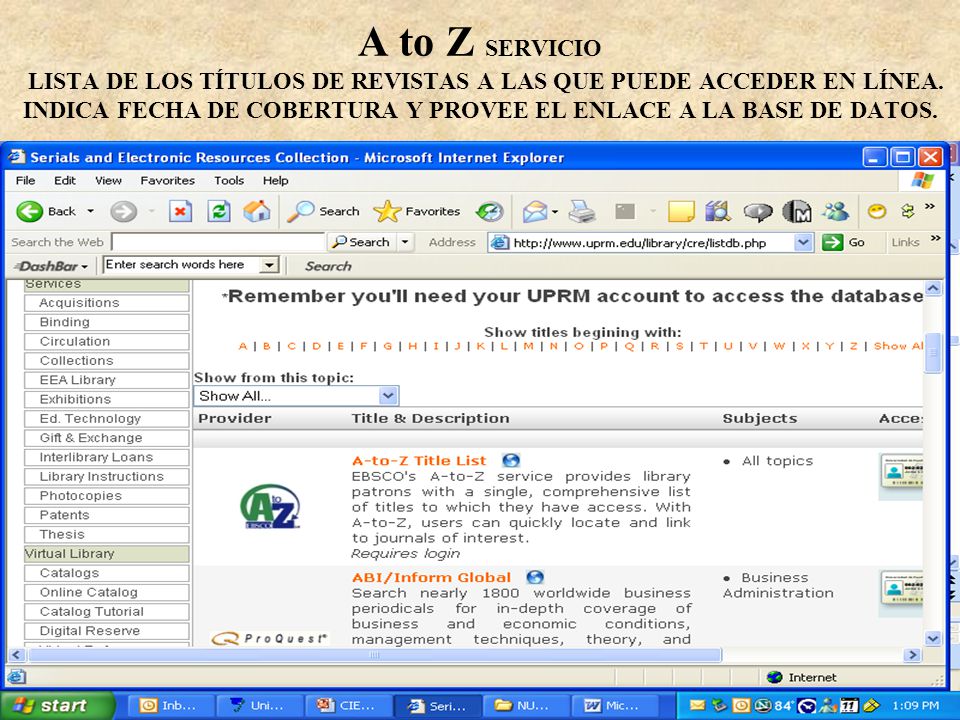960x720 pixels.
Task: Click the Research book icon in toolbar
Action: click(718, 212)
